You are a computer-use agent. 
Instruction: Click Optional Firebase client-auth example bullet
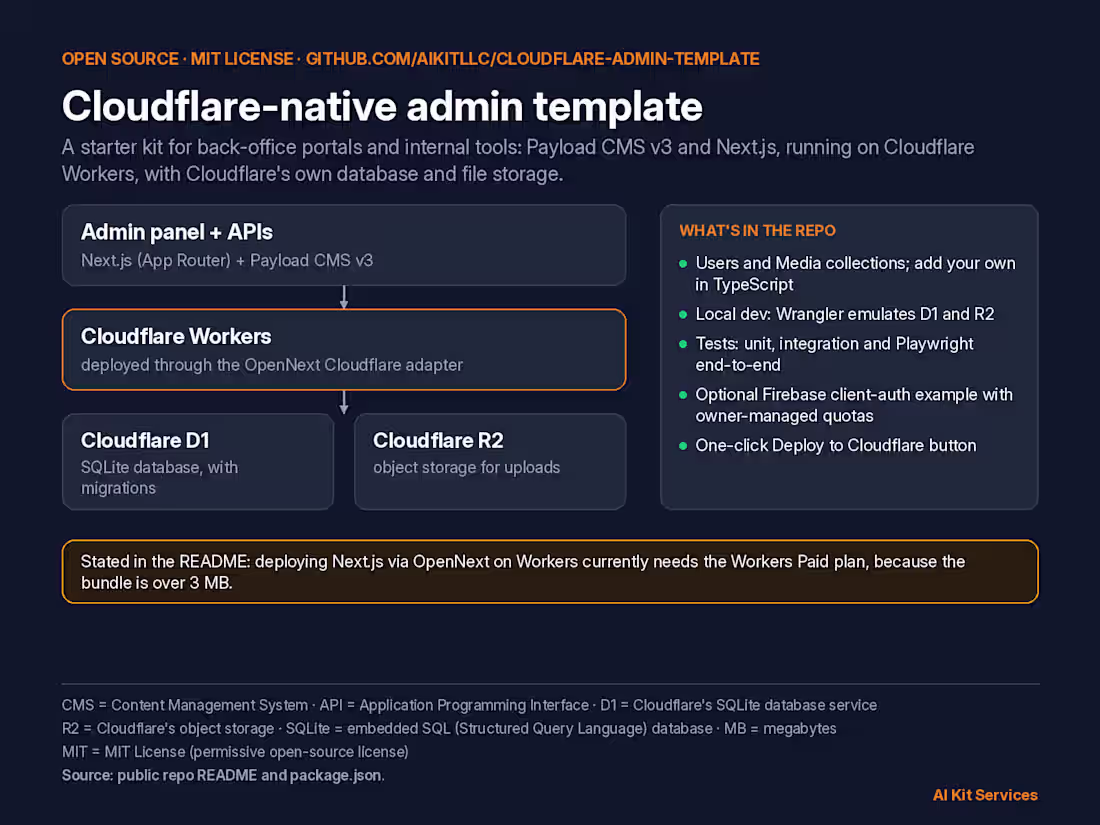tap(854, 405)
